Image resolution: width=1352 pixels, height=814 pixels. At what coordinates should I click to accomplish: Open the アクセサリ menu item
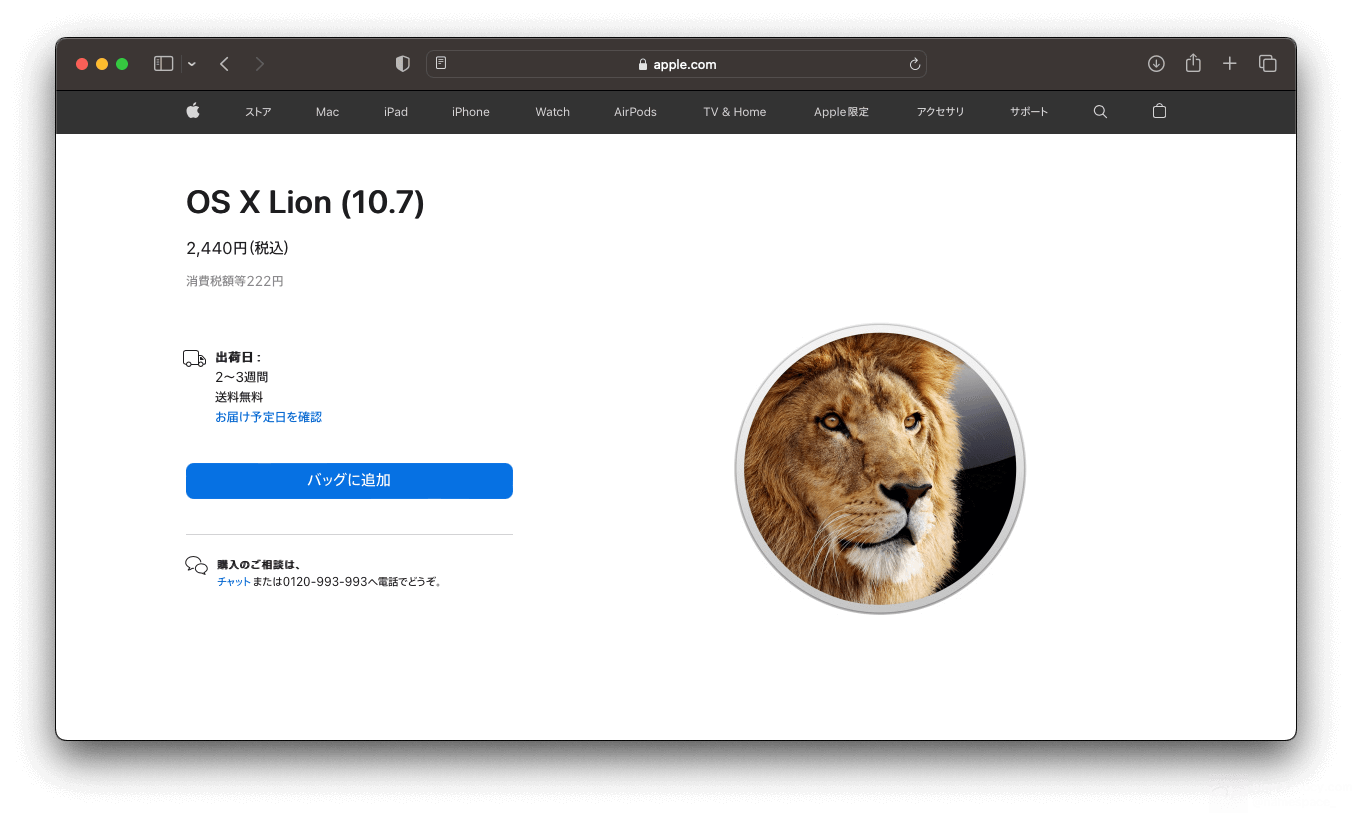coord(940,112)
